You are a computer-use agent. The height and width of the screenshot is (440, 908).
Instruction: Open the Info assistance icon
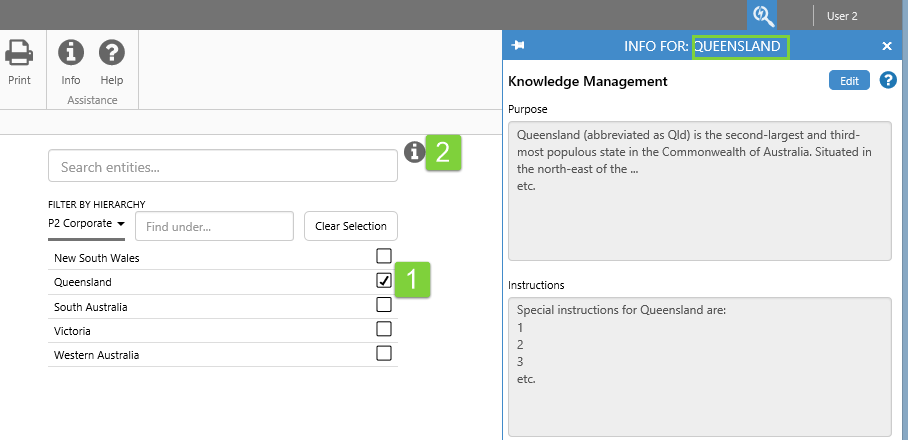71,53
